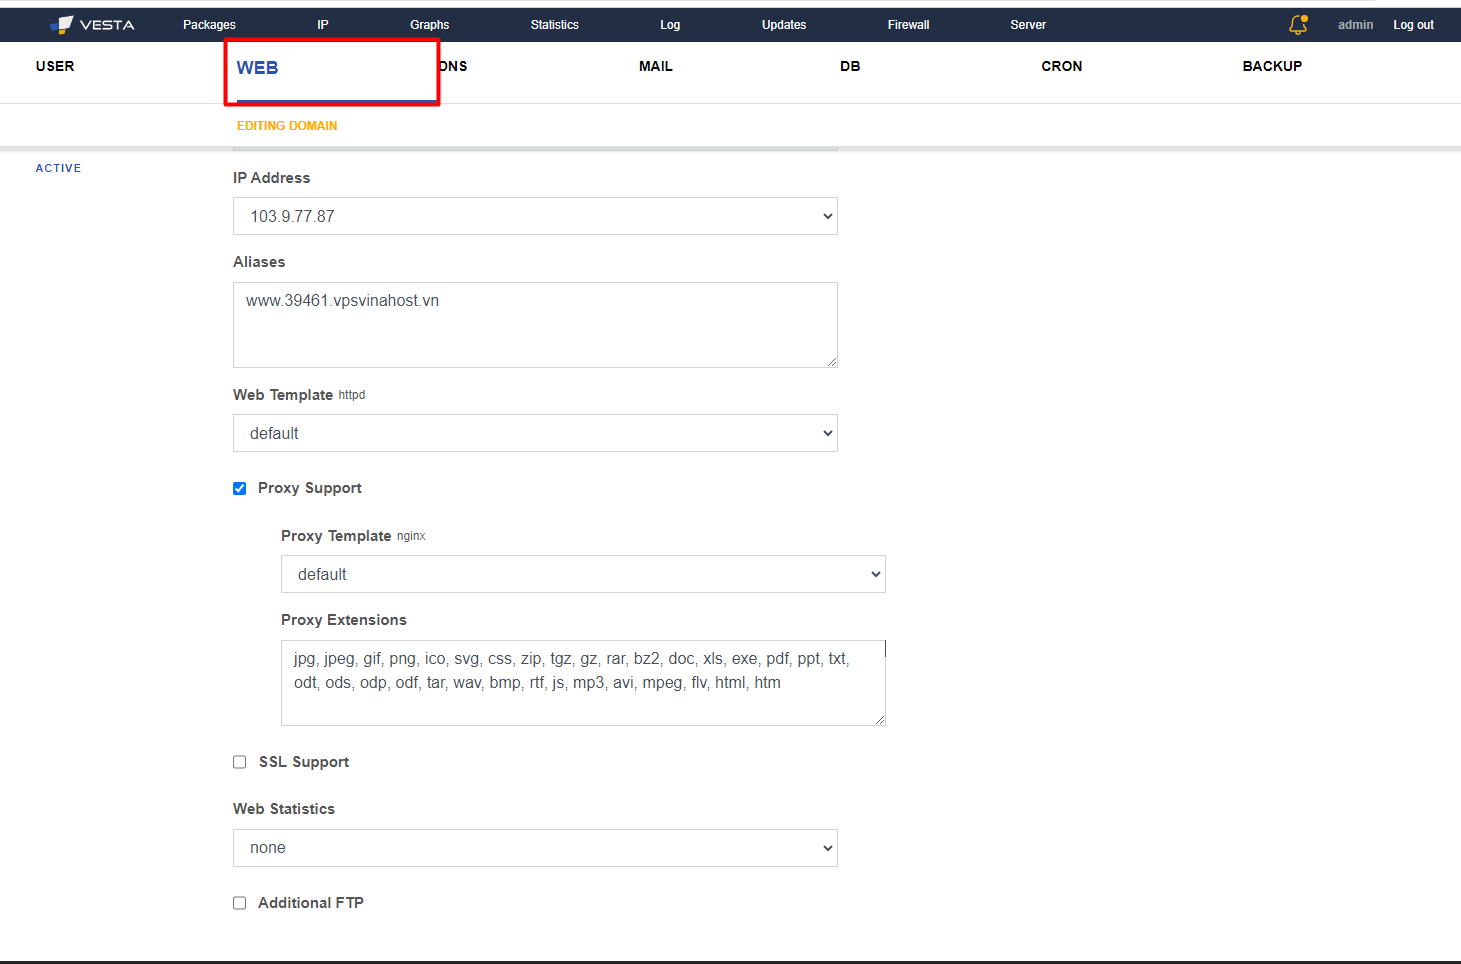Open the notifications bell icon
Screen dimensions: 1461x964
(x=1298, y=25)
